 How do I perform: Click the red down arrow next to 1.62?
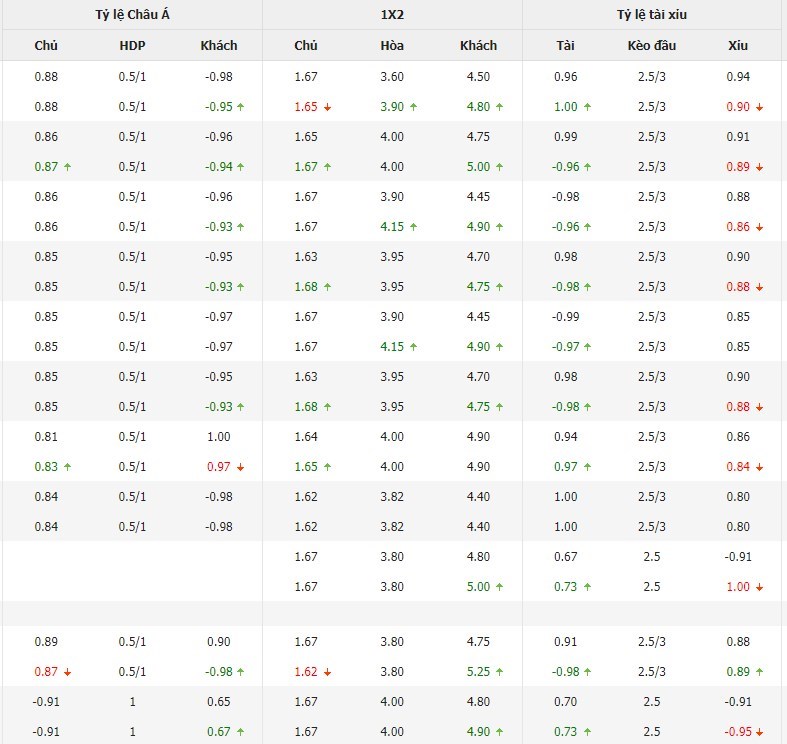click(327, 672)
